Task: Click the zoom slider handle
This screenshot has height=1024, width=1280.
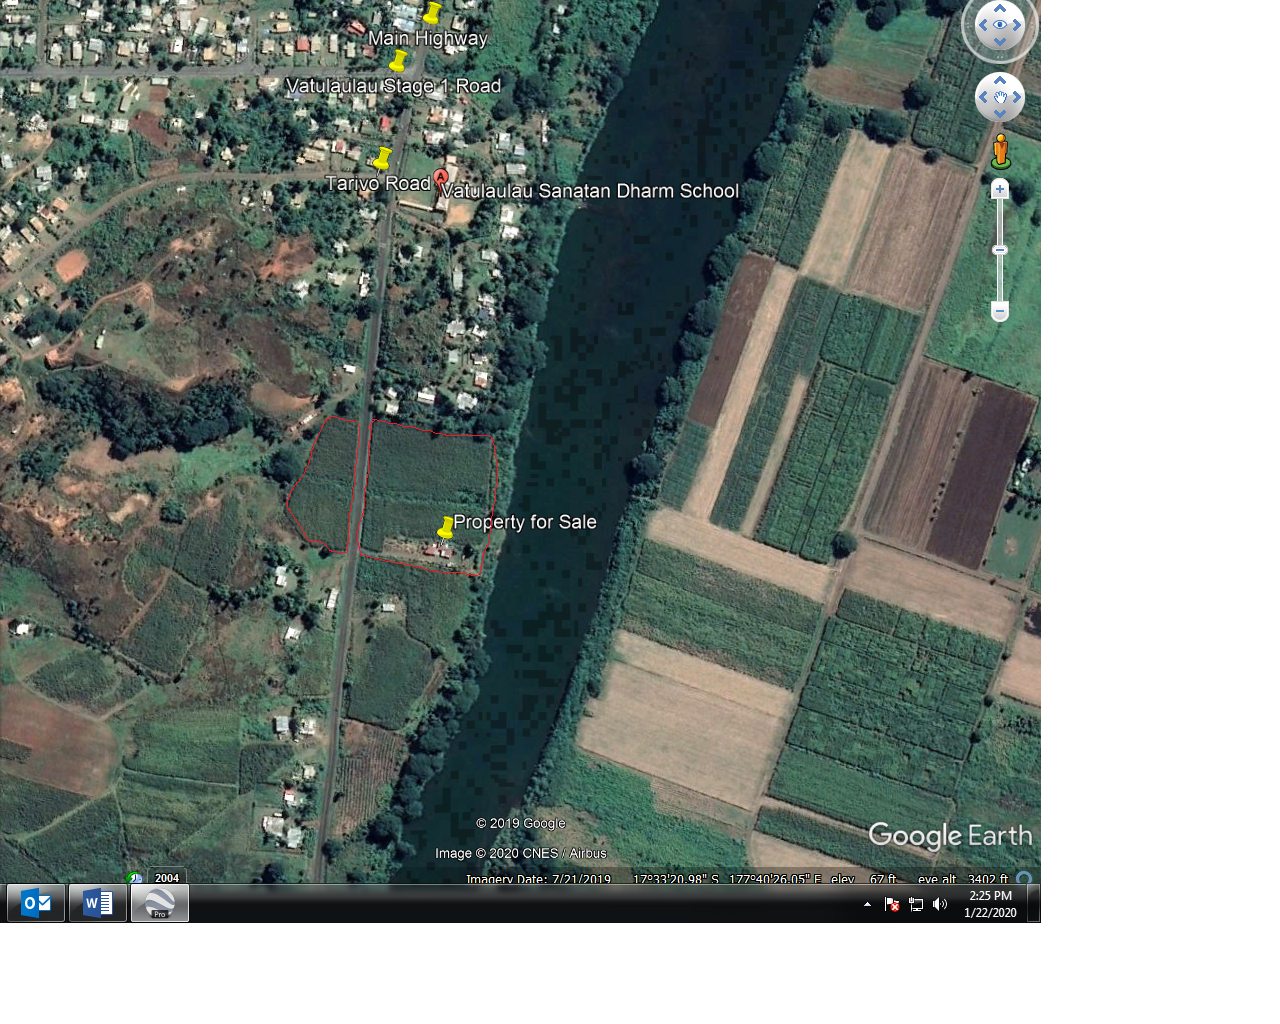Action: (1000, 250)
